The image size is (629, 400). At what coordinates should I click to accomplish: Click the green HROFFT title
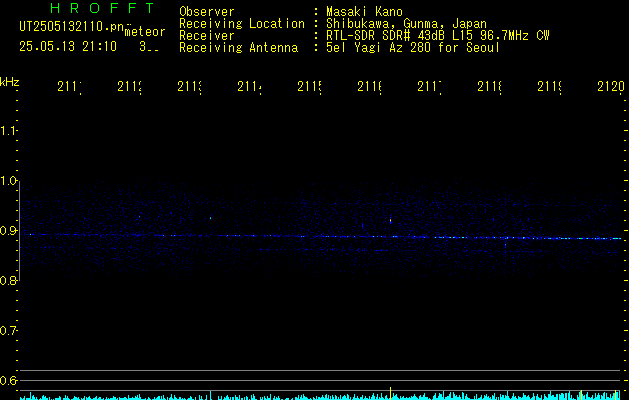pyautogui.click(x=103, y=8)
